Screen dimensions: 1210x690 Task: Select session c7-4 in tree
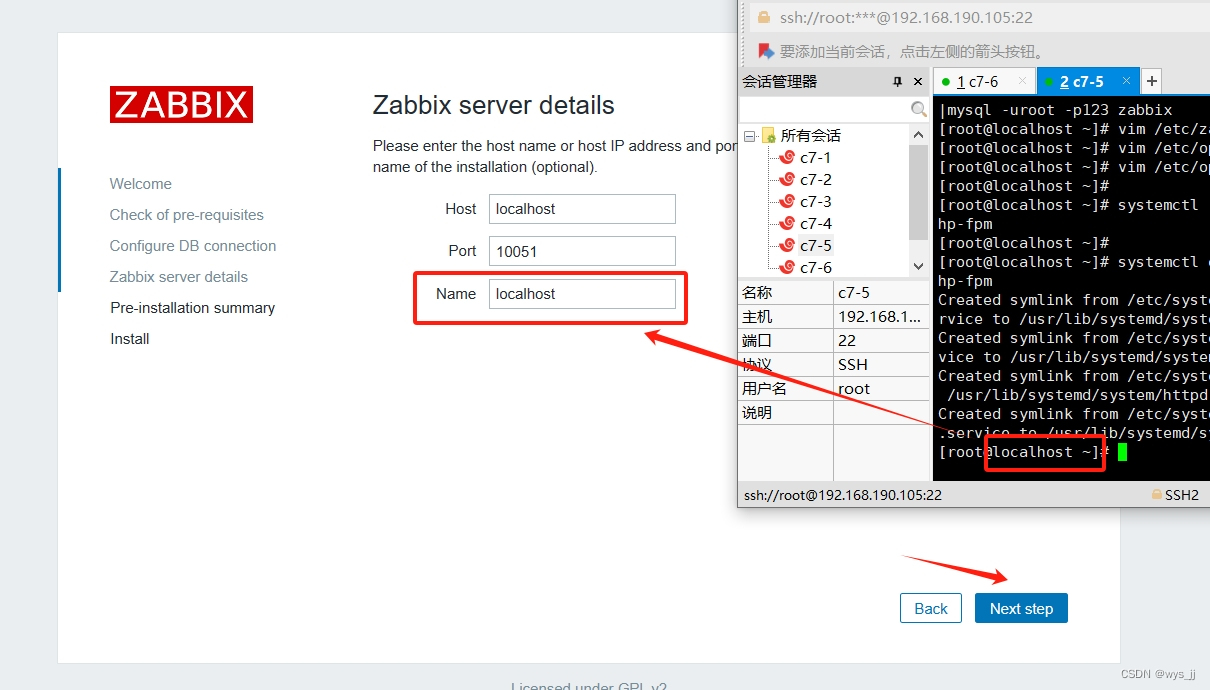(815, 223)
